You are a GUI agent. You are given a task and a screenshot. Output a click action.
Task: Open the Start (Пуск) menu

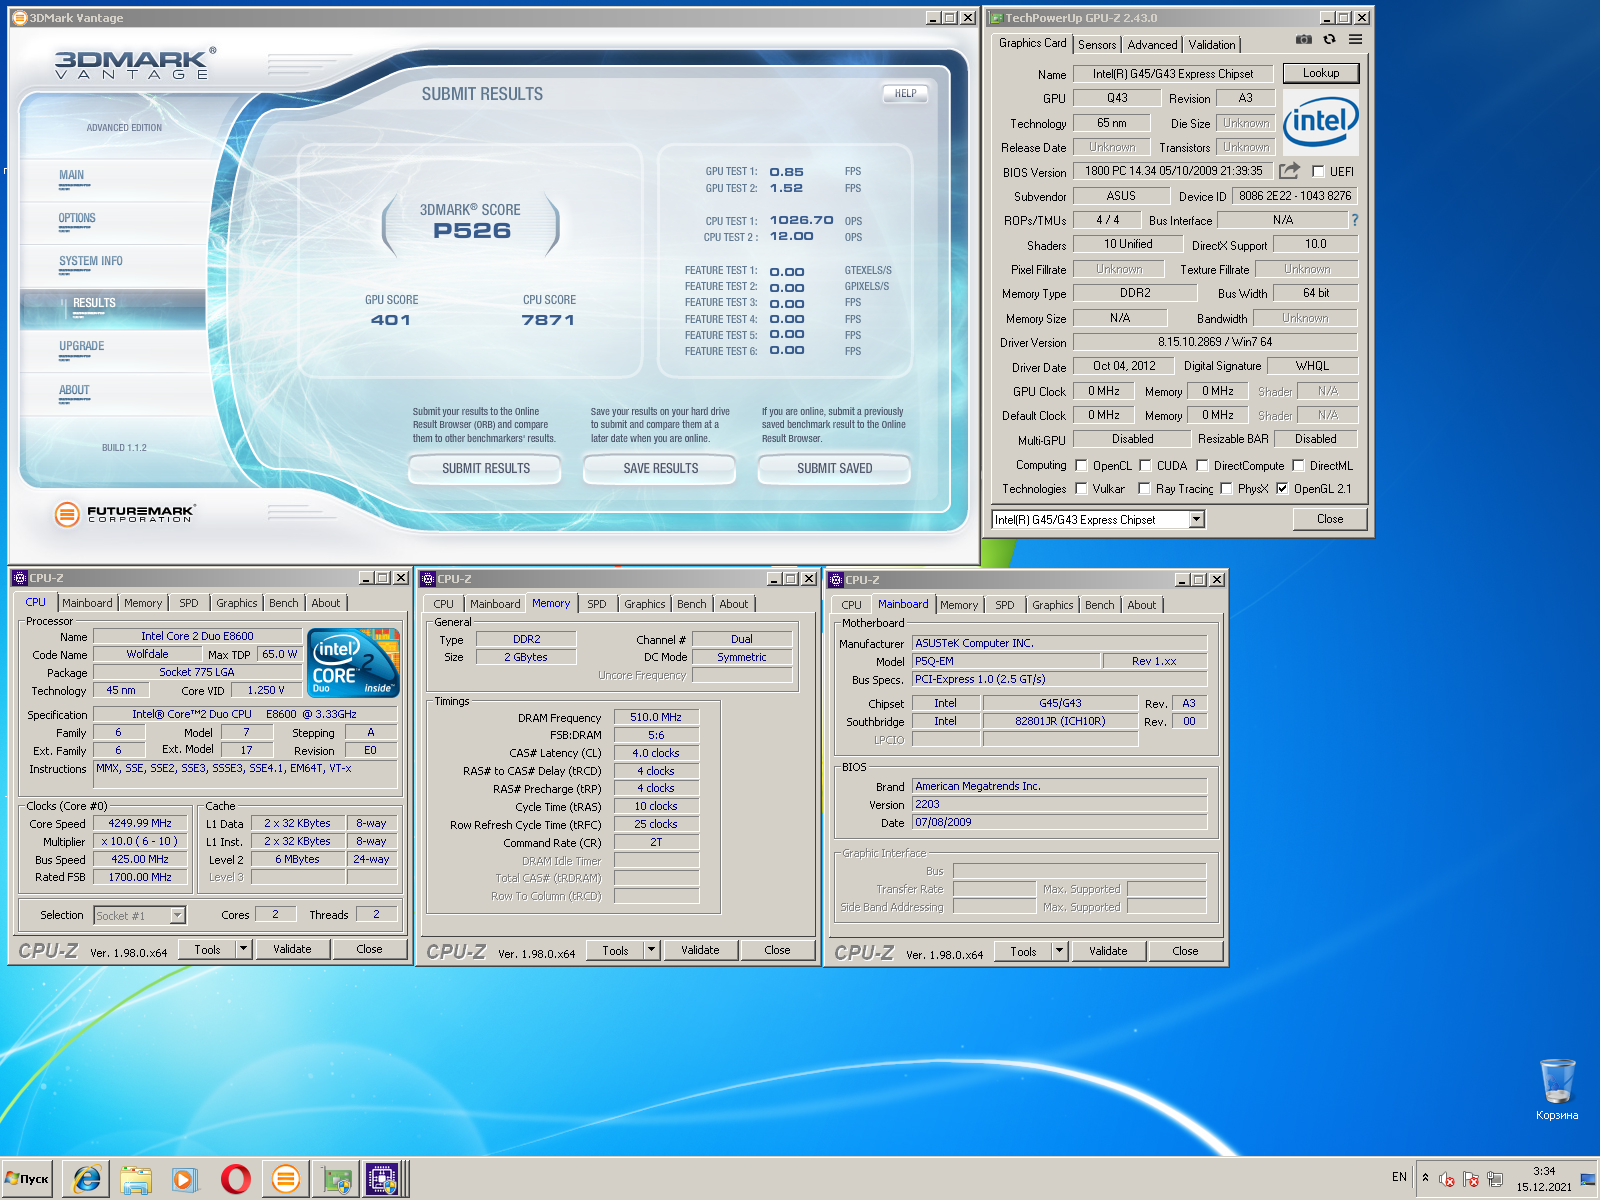point(28,1179)
